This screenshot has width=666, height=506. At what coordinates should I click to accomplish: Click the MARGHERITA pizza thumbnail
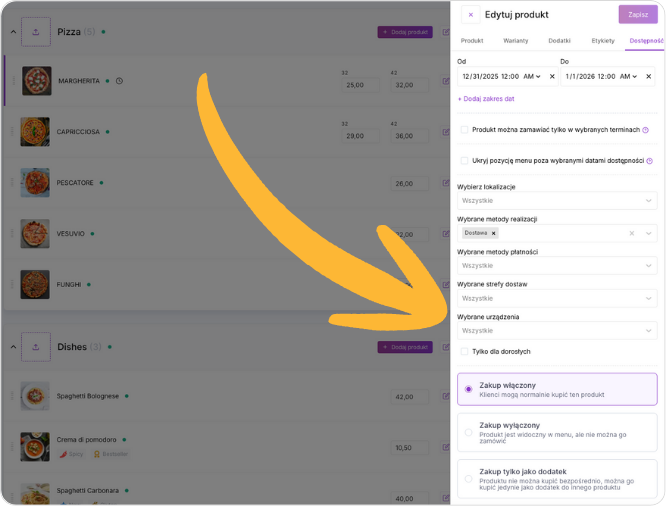tap(35, 81)
